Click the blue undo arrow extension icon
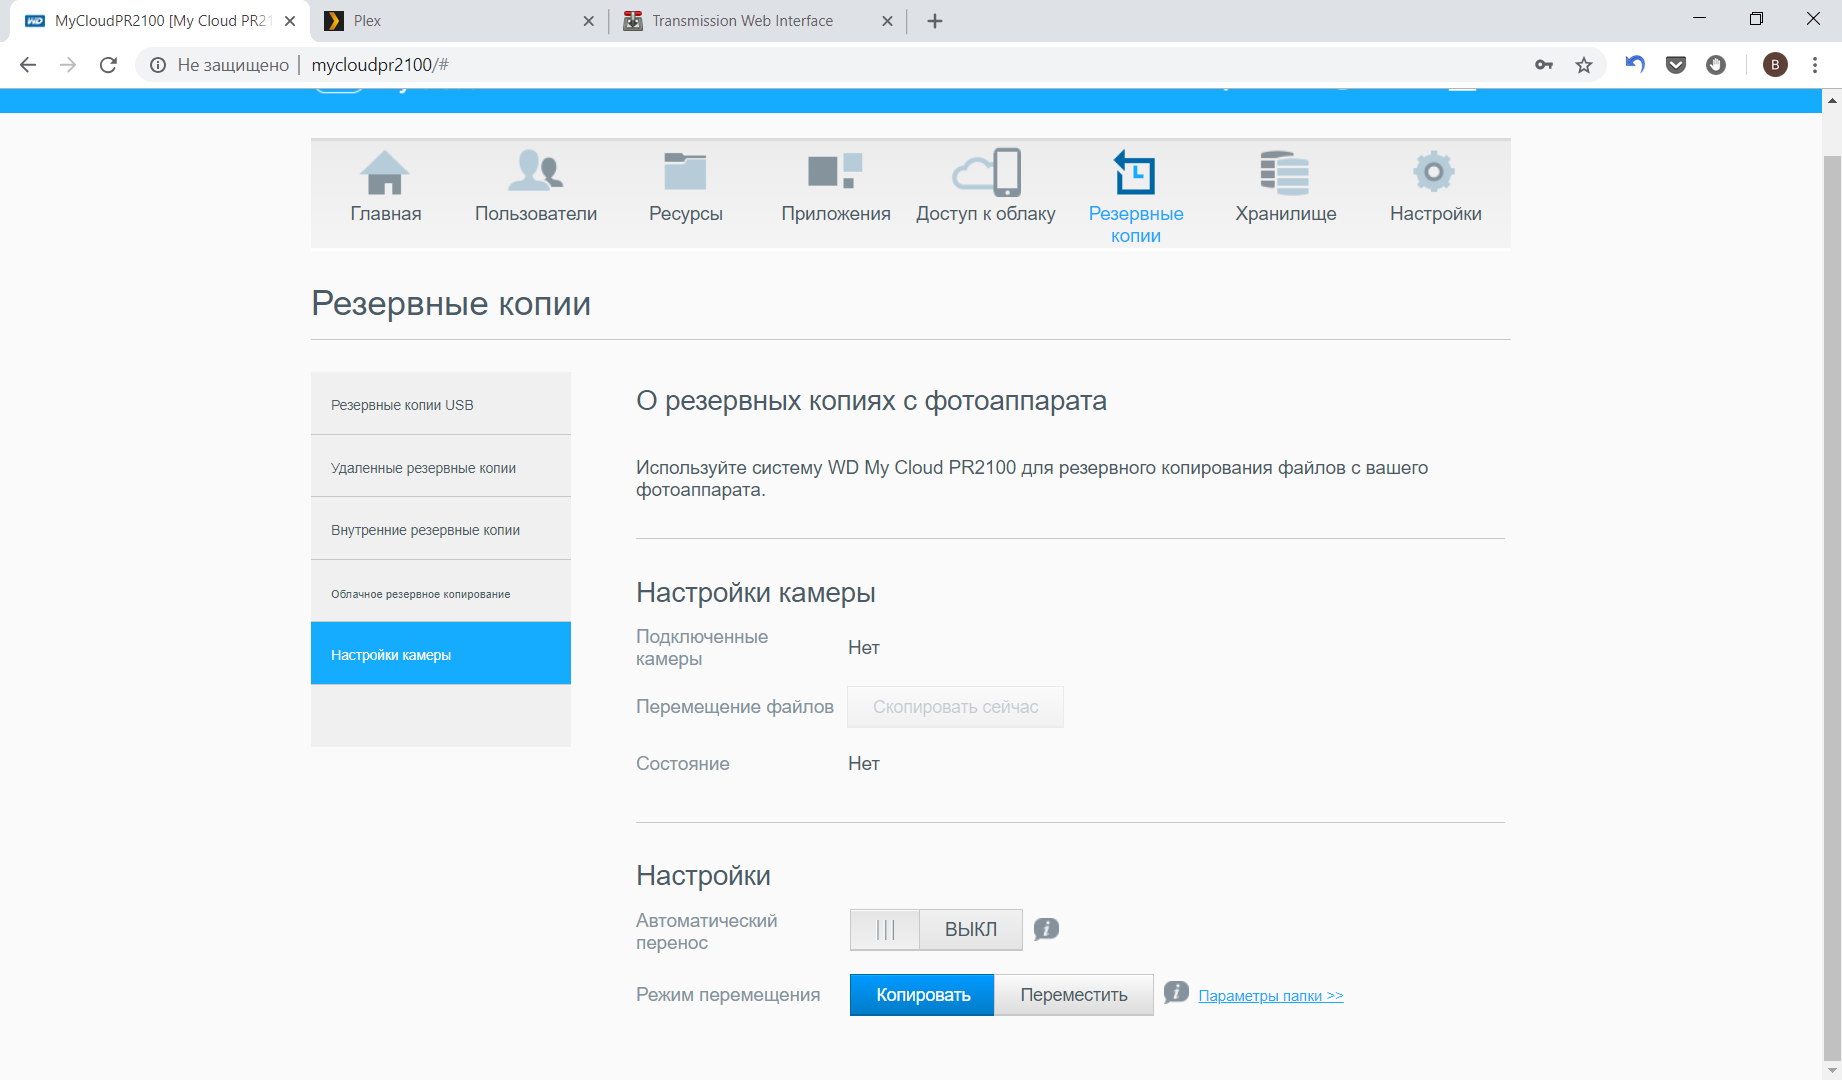The image size is (1842, 1080). (x=1635, y=65)
